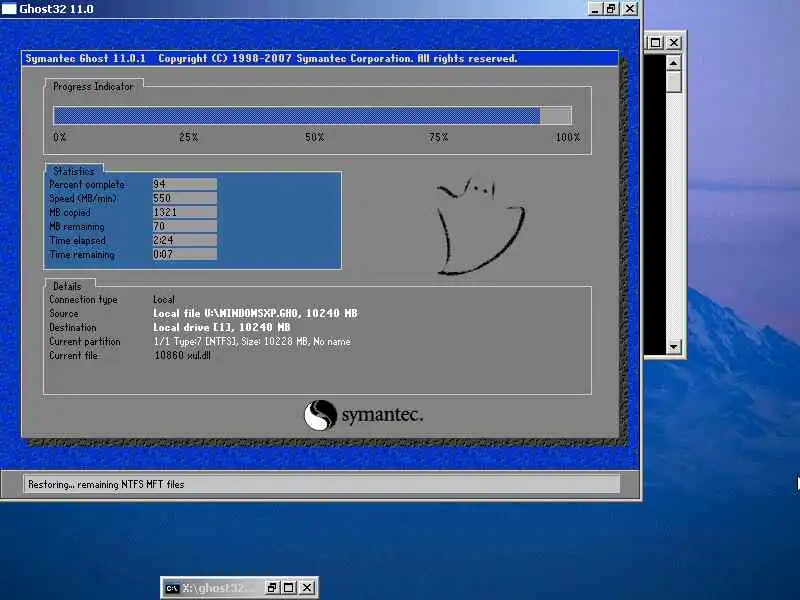Click the 25% progress scale label

(188, 137)
